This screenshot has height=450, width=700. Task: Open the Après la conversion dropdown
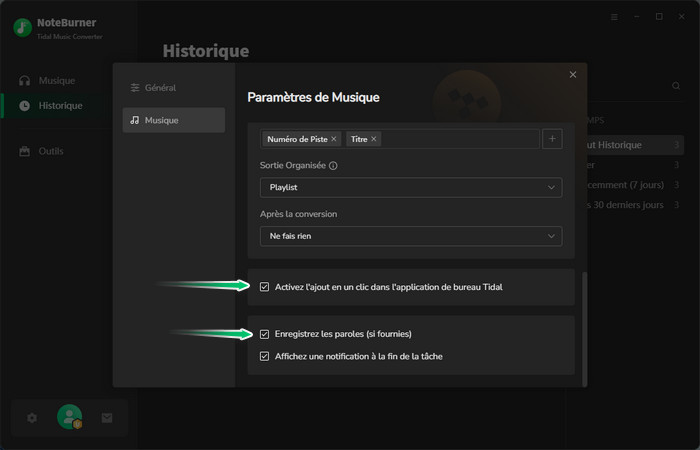coord(410,236)
